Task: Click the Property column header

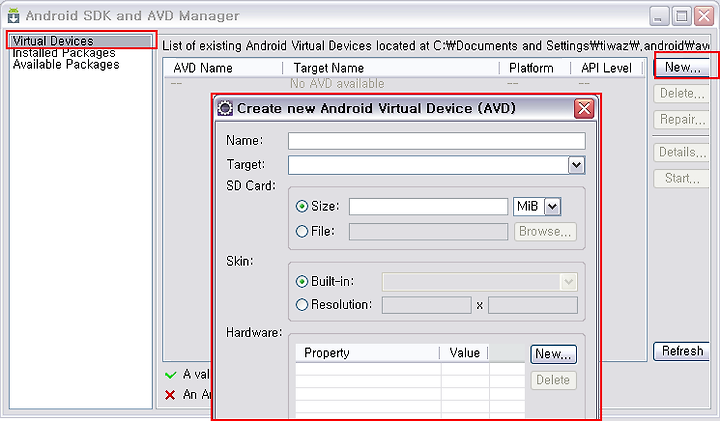Action: pyautogui.click(x=367, y=353)
